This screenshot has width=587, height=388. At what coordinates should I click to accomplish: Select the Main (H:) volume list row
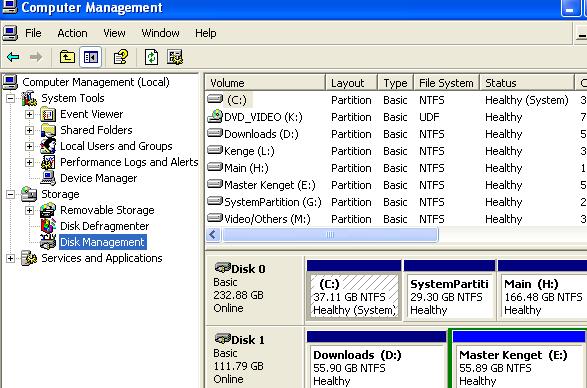point(396,168)
